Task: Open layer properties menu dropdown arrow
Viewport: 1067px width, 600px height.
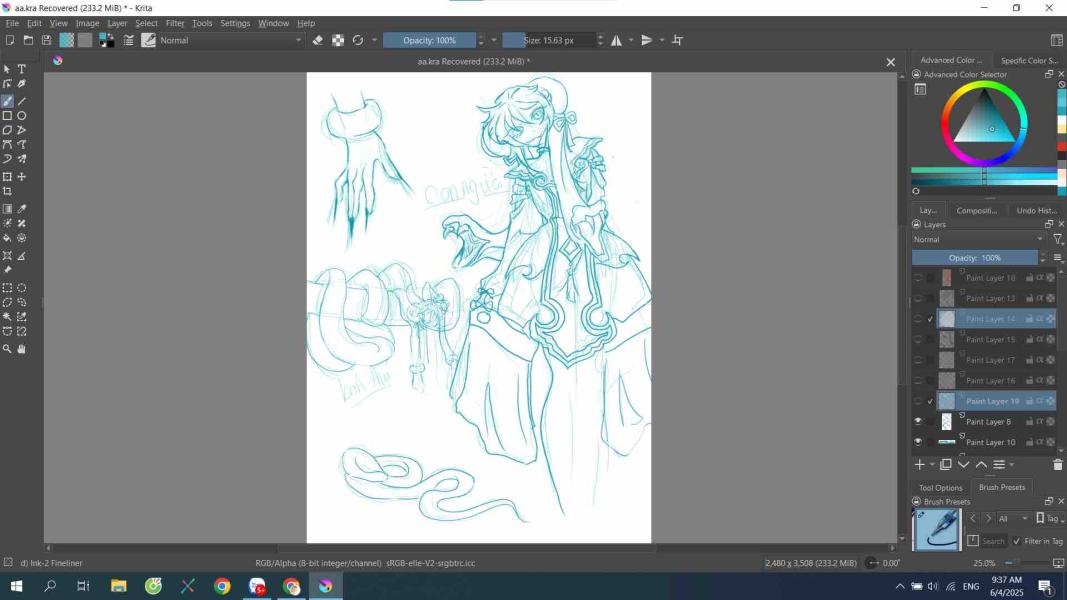Action: pos(1012,465)
